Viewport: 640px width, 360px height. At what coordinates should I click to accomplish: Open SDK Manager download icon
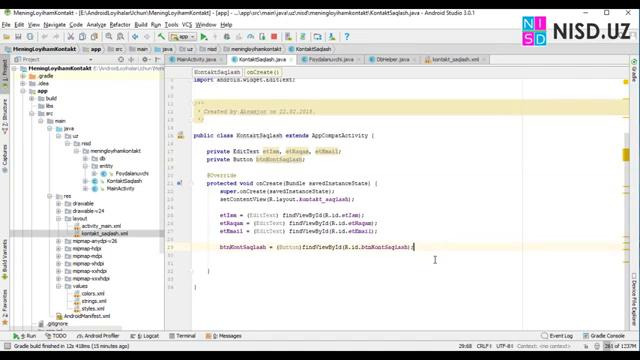coord(332,37)
